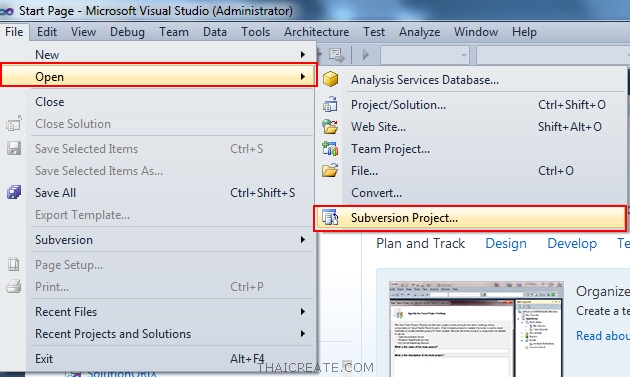Expand the New submenu arrow

tap(303, 54)
